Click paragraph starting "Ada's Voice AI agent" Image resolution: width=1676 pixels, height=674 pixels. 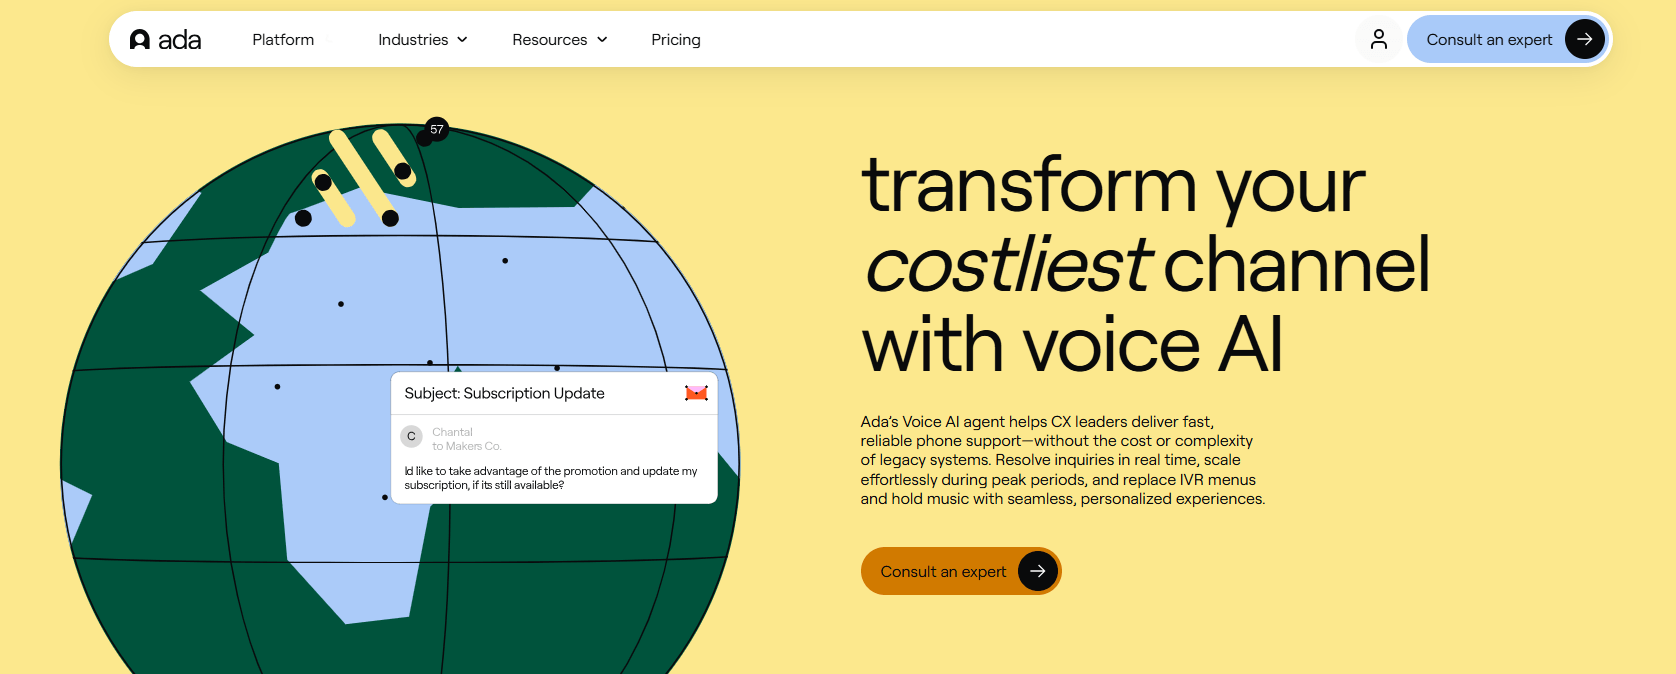click(x=1063, y=460)
